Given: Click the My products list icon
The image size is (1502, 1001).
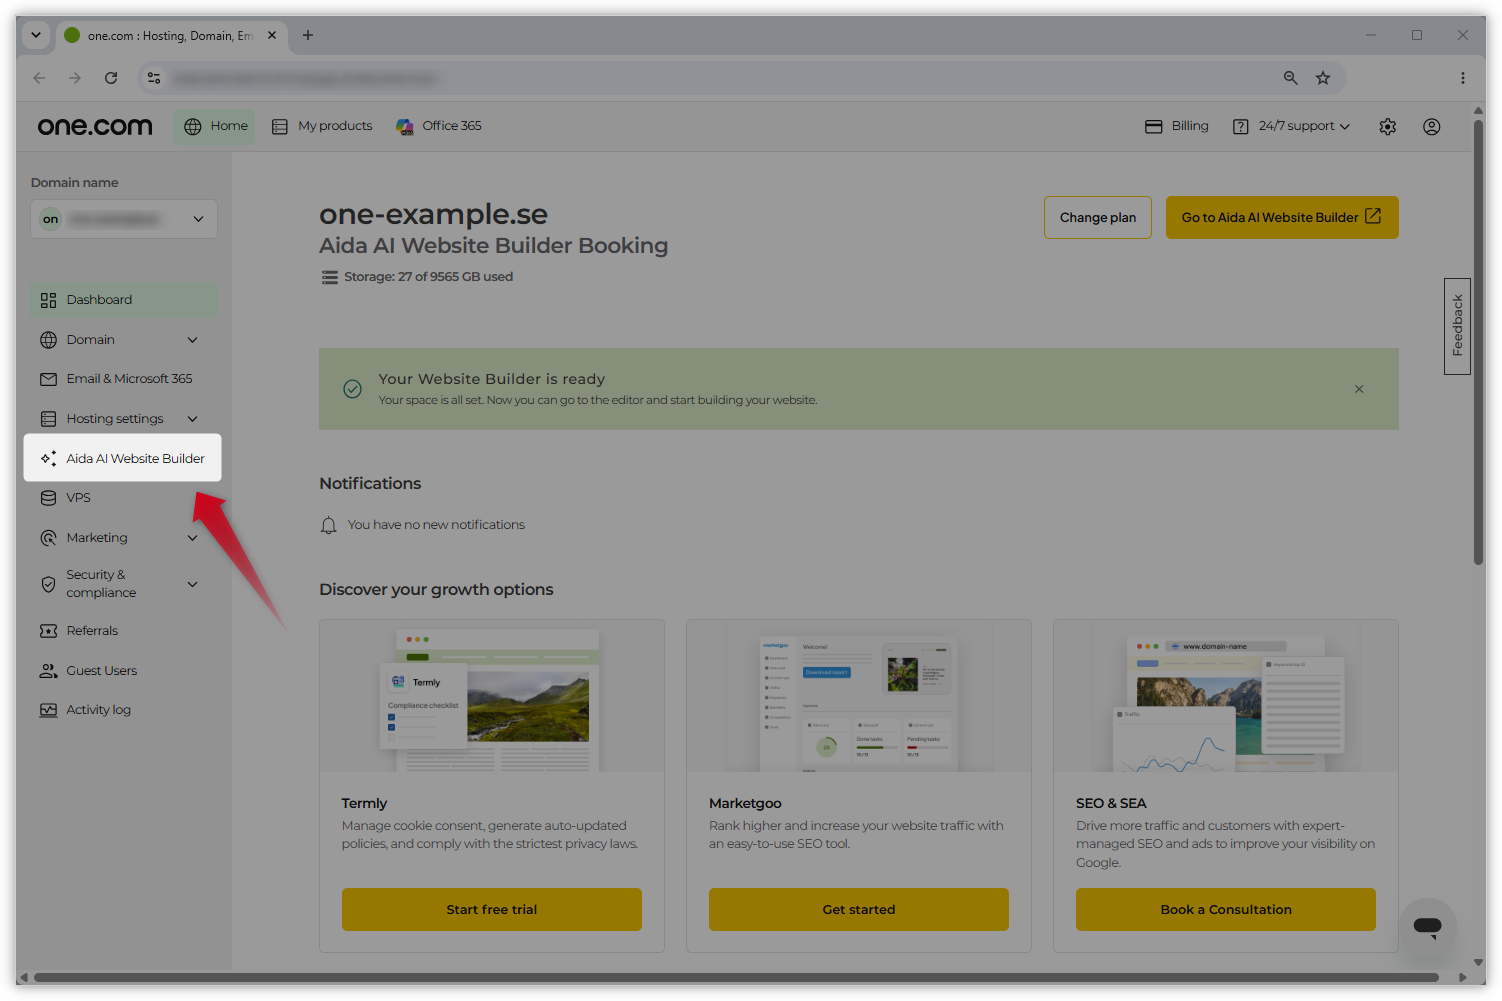Looking at the screenshot, I should tap(280, 126).
